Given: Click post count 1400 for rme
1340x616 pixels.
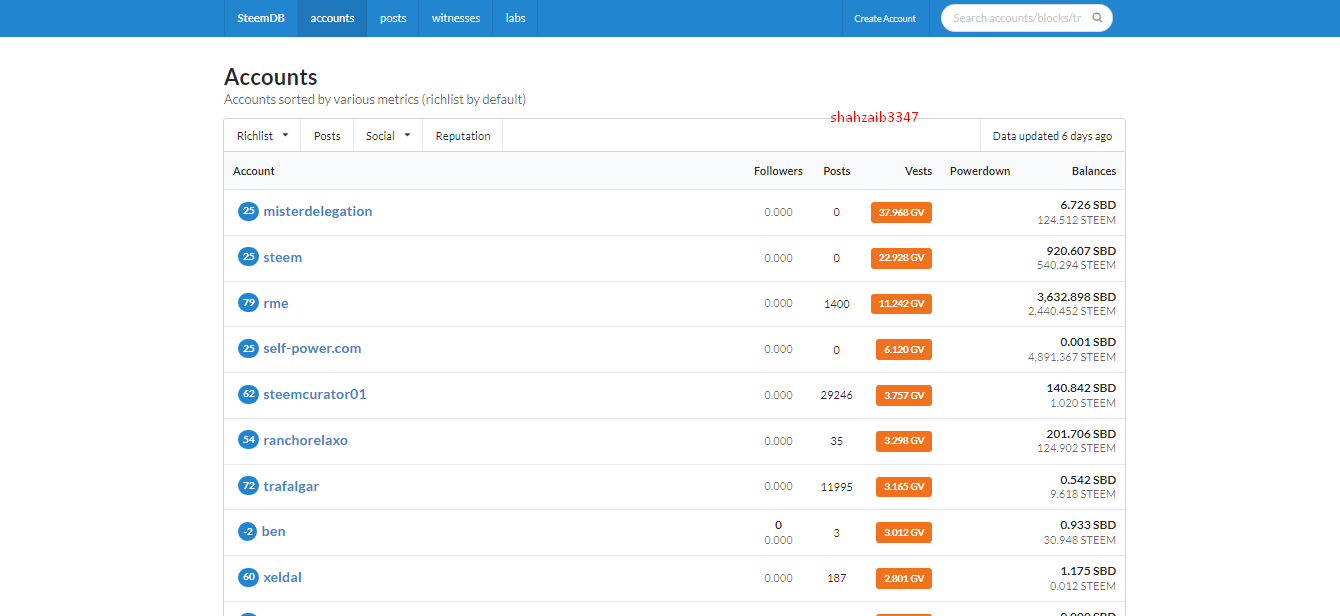Looking at the screenshot, I should 837,303.
